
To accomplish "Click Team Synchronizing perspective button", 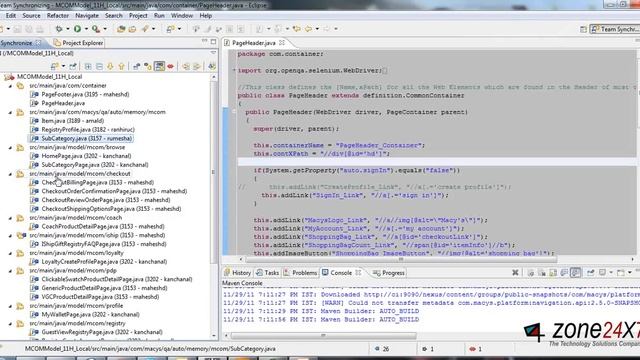I will [x=615, y=29].
